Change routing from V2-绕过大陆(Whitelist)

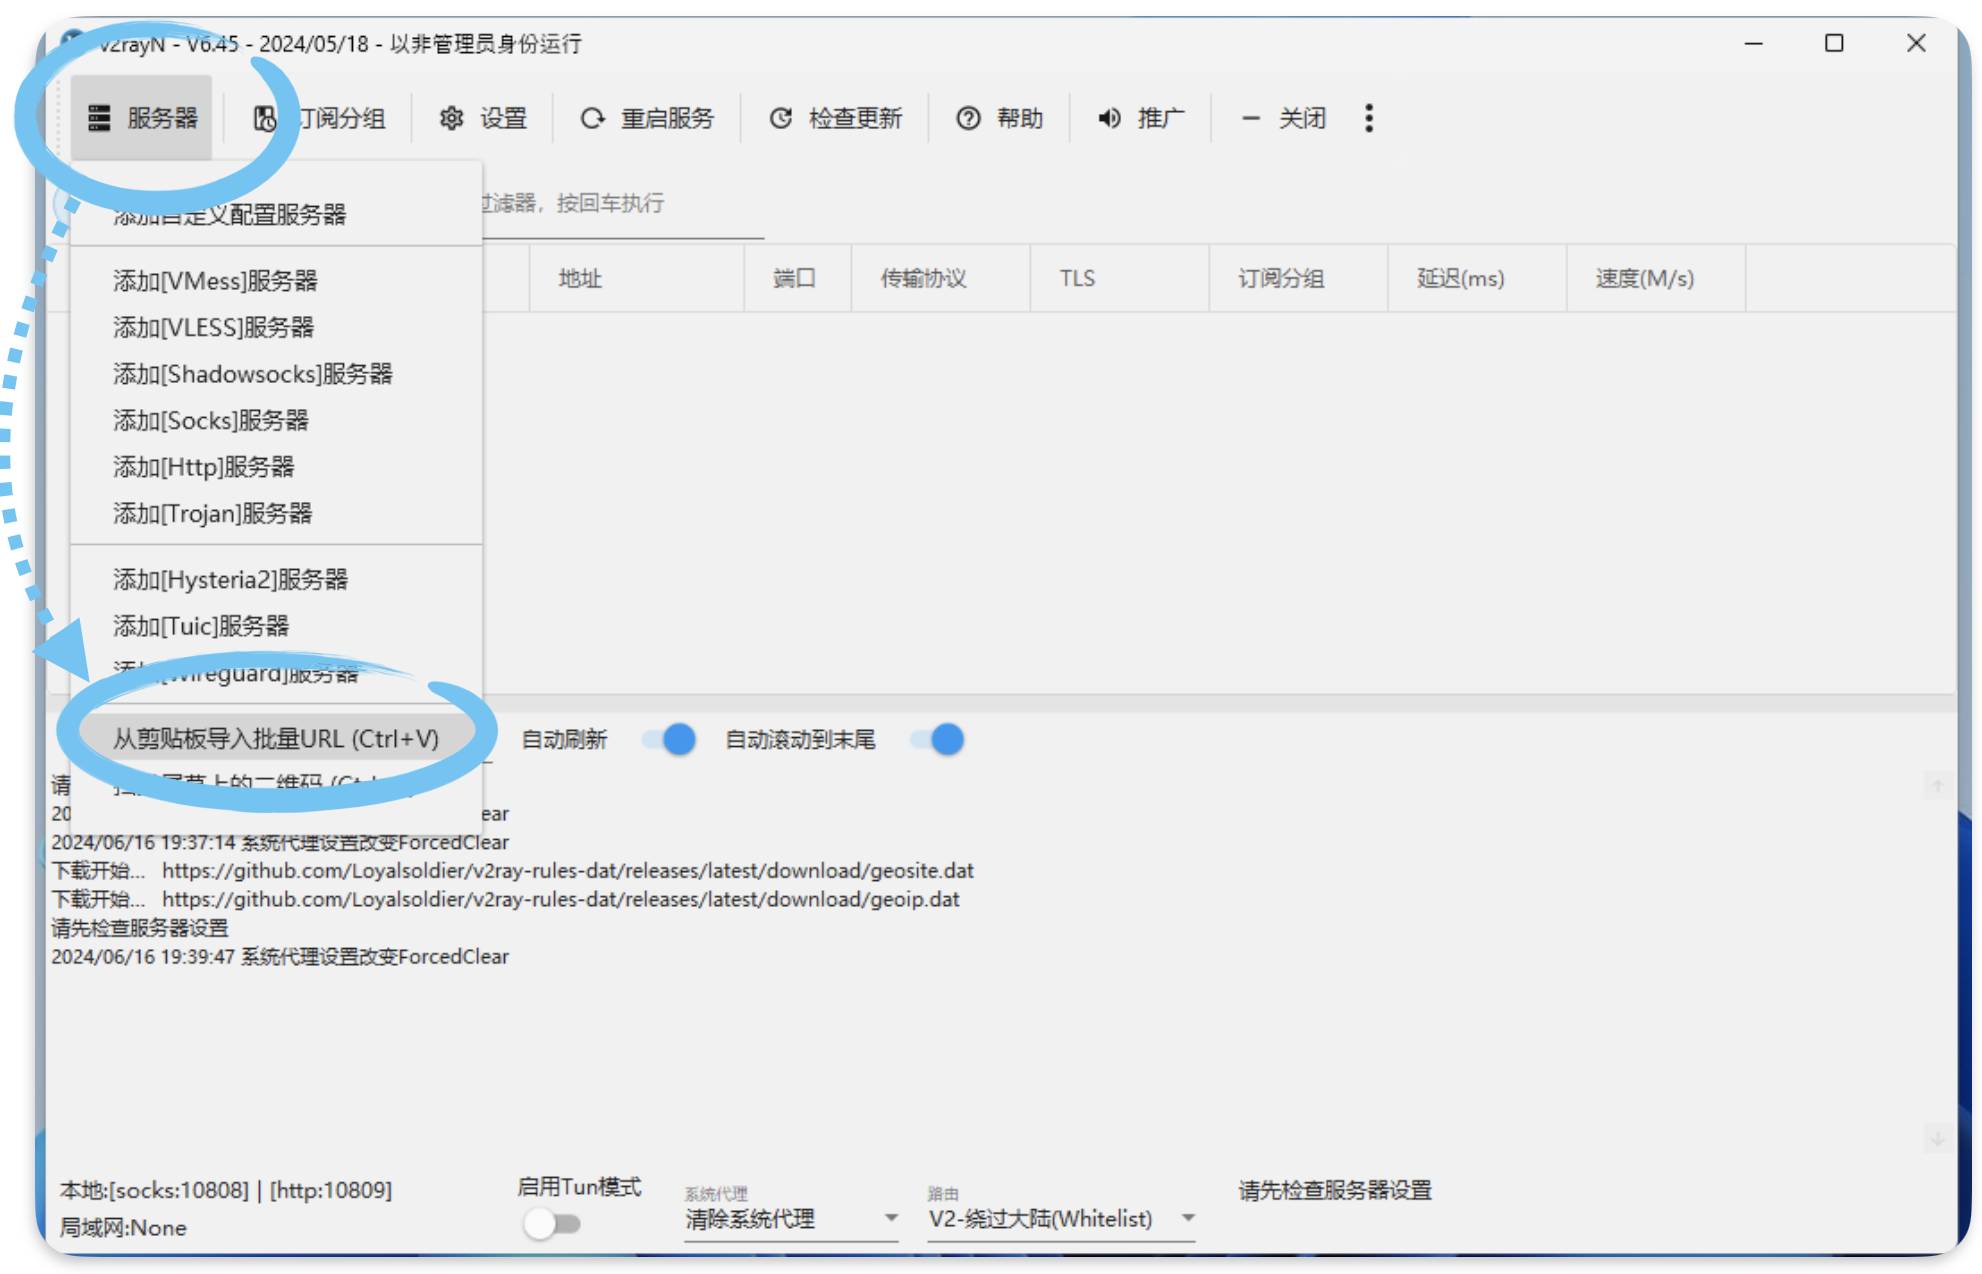coord(1040,1218)
